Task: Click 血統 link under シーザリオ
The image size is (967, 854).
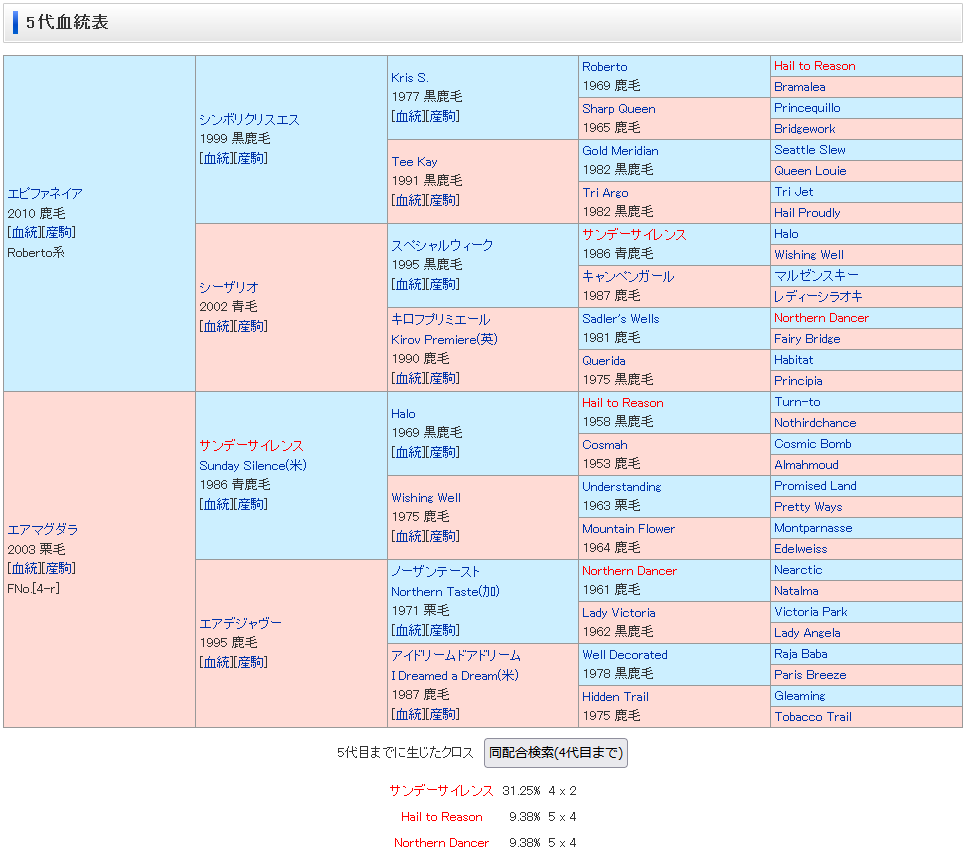Action: [x=216, y=326]
